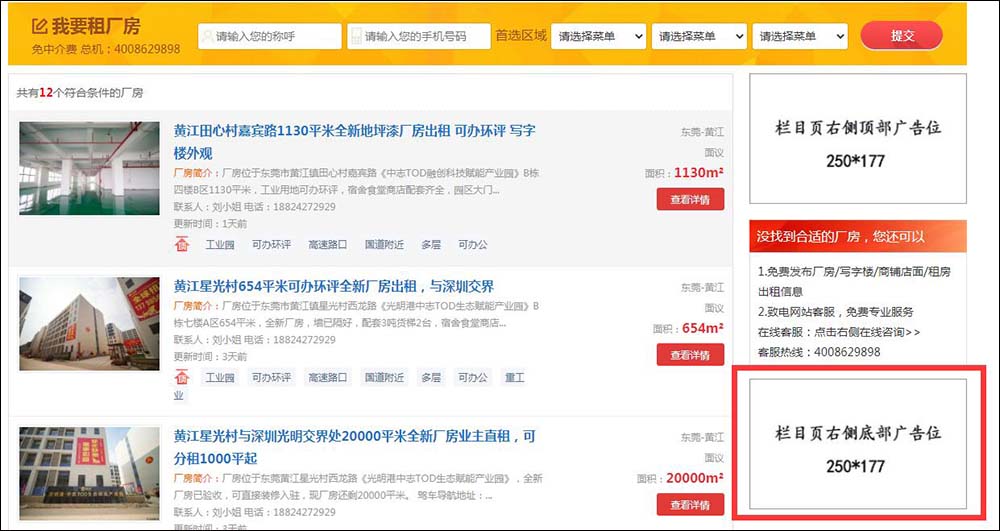Click the 更新时间：3天前 text in the 654平米 listing
The height and width of the screenshot is (531, 1000).
coord(210,356)
